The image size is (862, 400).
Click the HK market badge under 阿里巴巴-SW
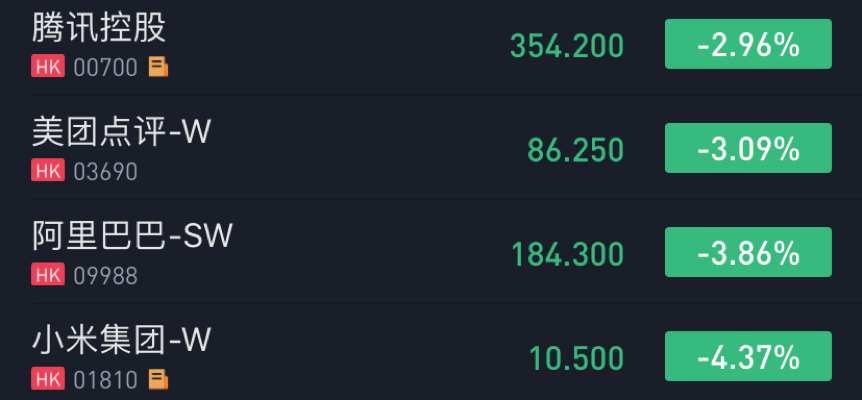(x=47, y=275)
